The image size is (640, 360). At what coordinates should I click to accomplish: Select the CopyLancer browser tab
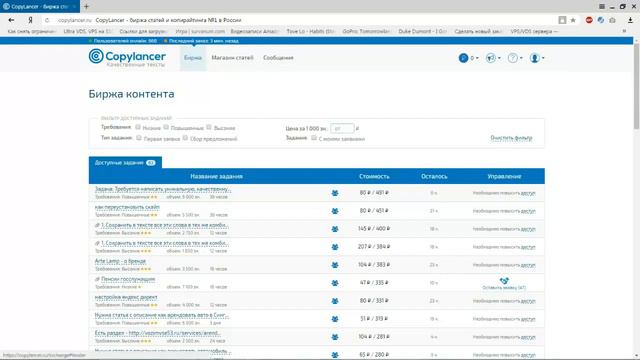pos(40,7)
